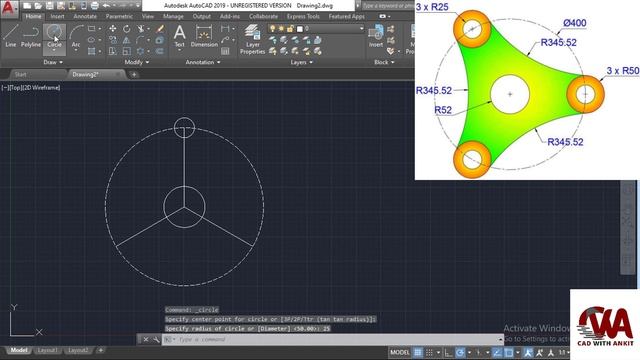
Task: Switch to the Parametric ribbon tab
Action: click(x=119, y=16)
